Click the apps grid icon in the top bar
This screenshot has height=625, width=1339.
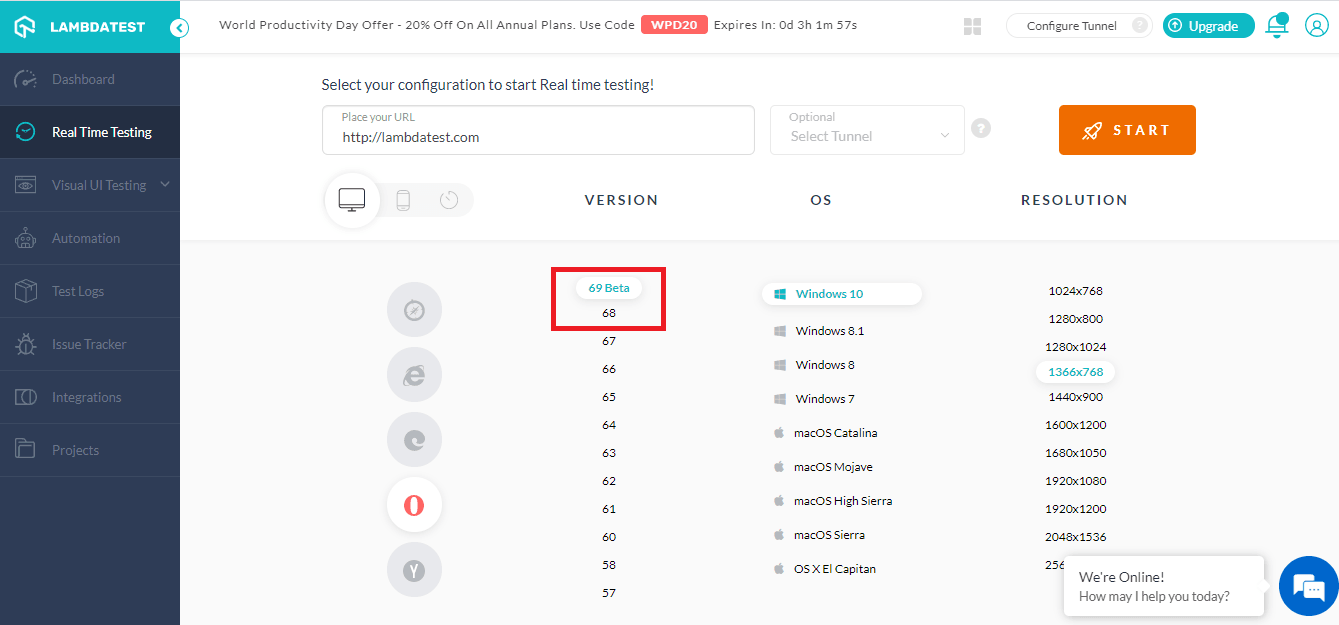click(x=972, y=25)
